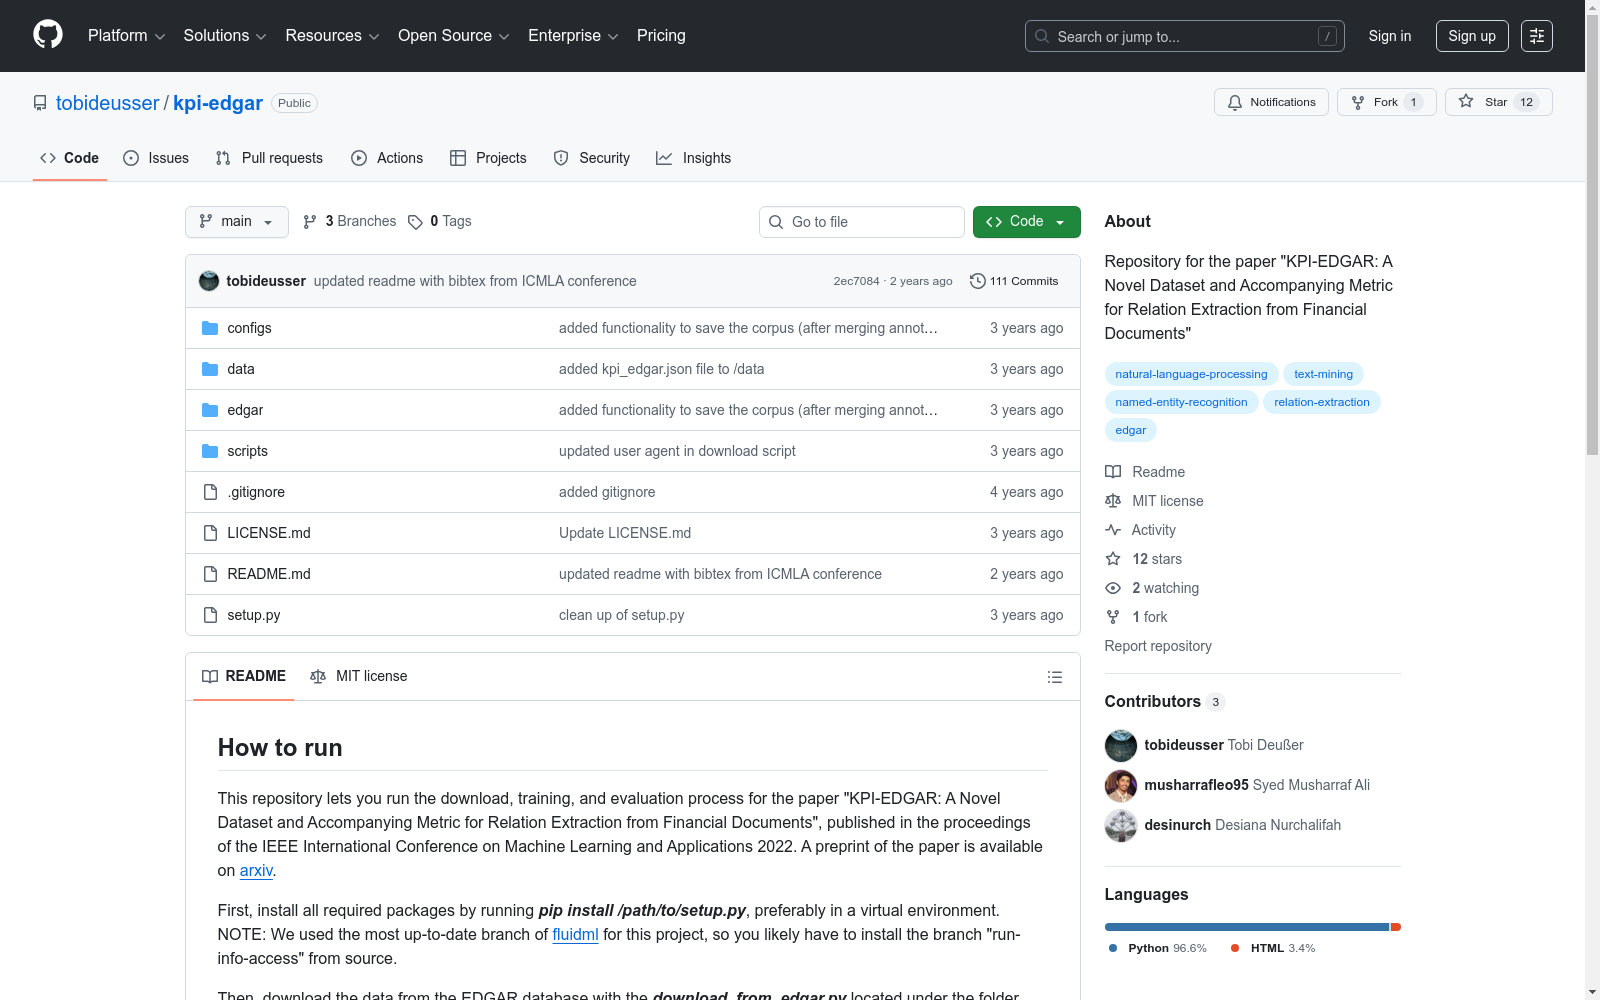This screenshot has width=1600, height=1000.
Task: Open the Pricing page
Action: pyautogui.click(x=661, y=36)
